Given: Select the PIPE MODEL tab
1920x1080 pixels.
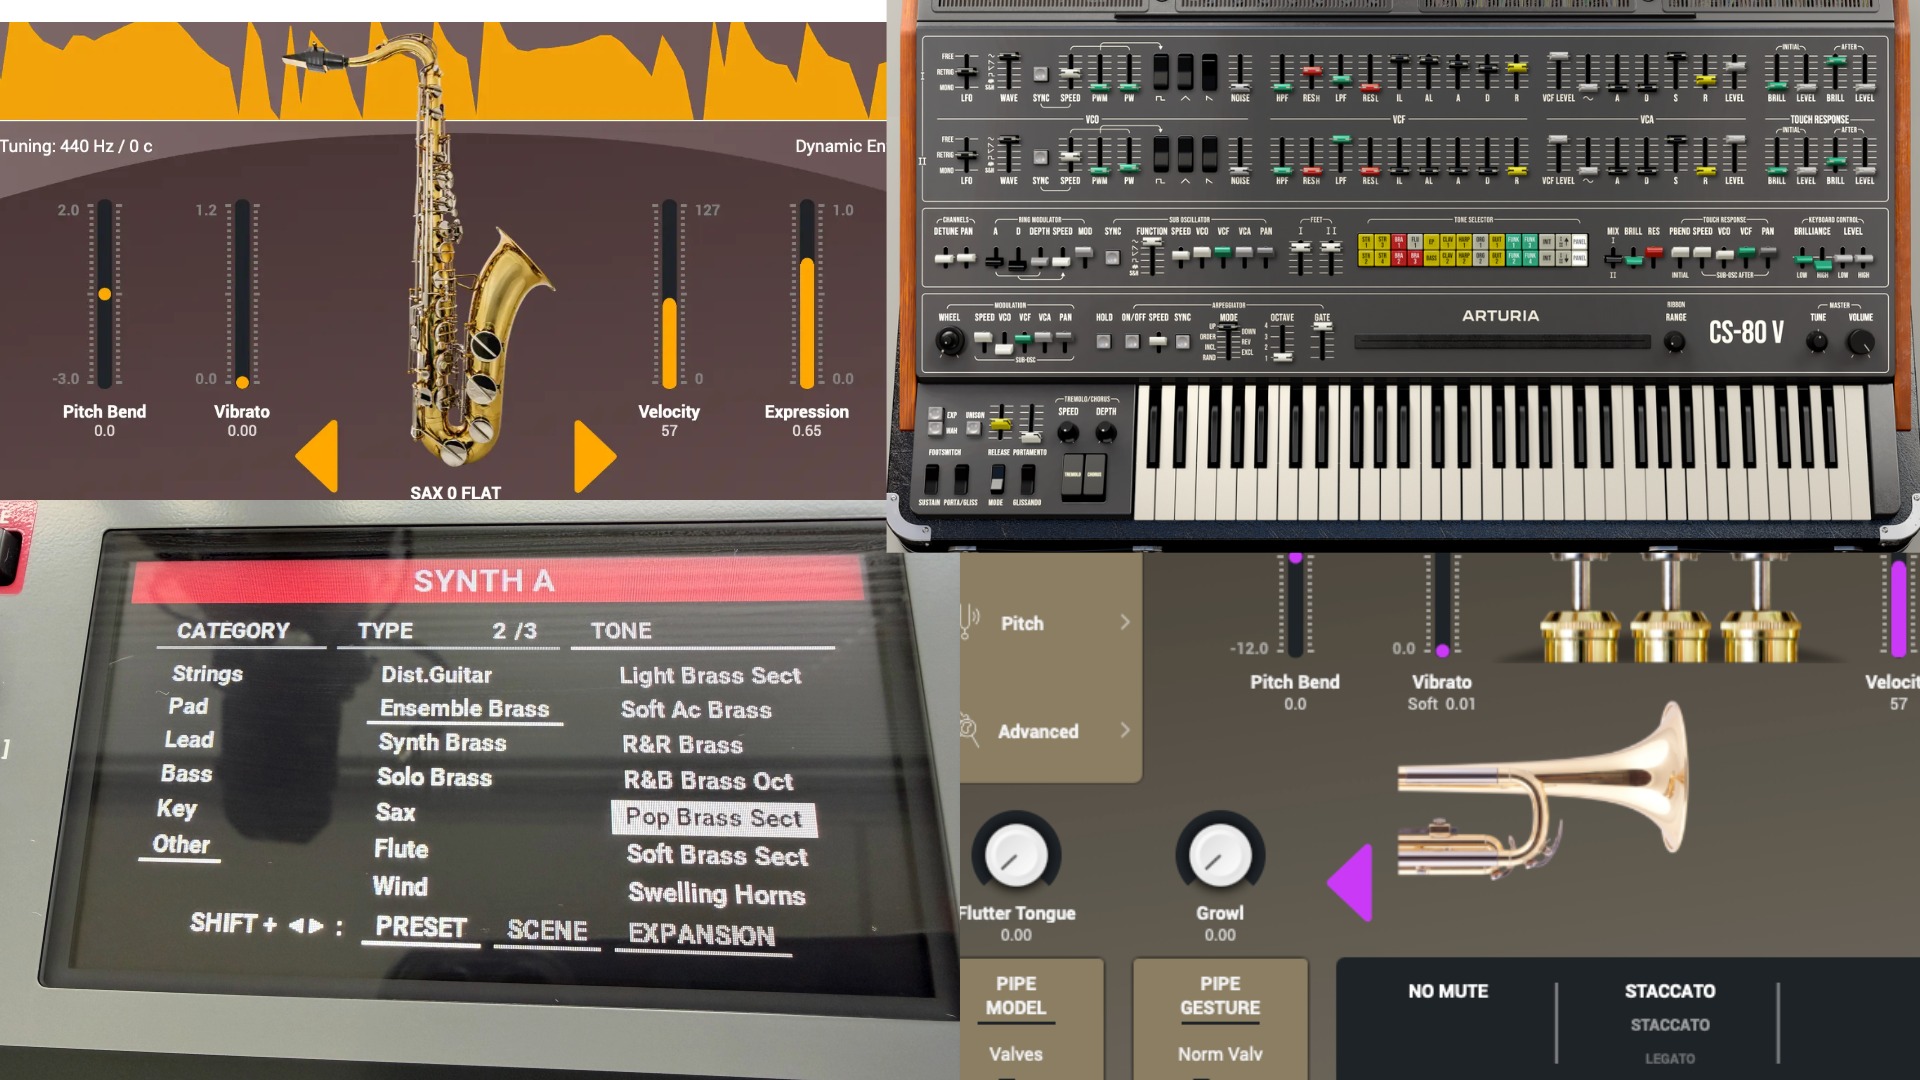Looking at the screenshot, I should tap(1016, 996).
